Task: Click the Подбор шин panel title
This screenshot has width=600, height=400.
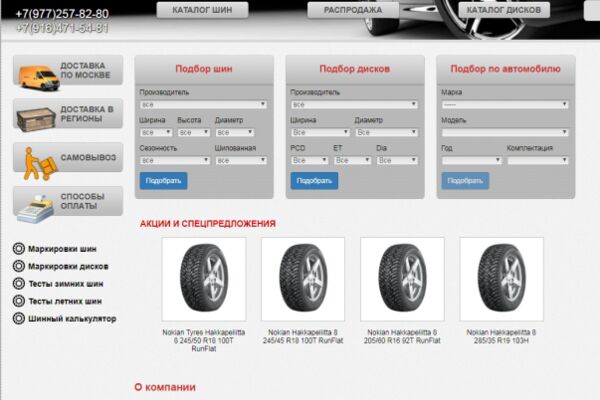Action: tap(204, 69)
